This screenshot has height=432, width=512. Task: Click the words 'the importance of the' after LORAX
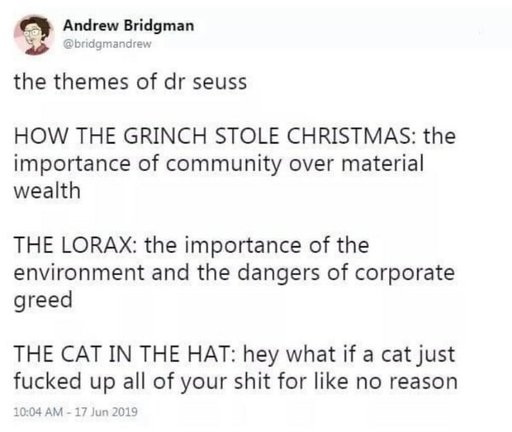(257, 246)
